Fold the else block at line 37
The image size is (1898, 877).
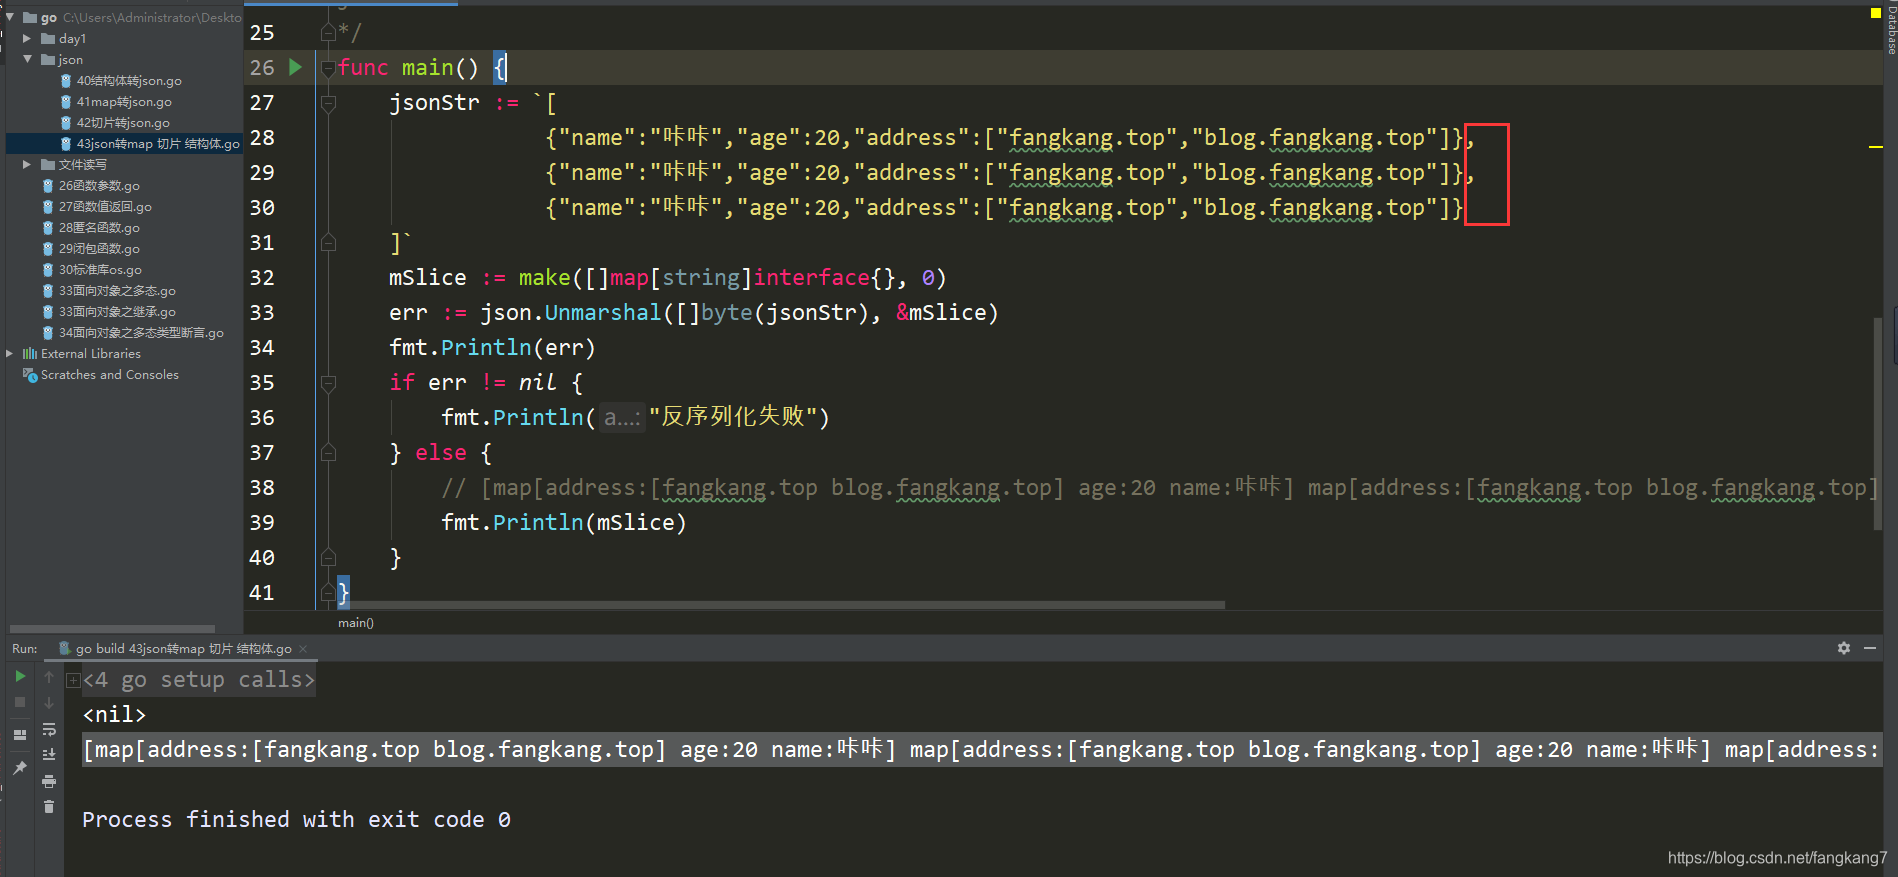pos(328,452)
